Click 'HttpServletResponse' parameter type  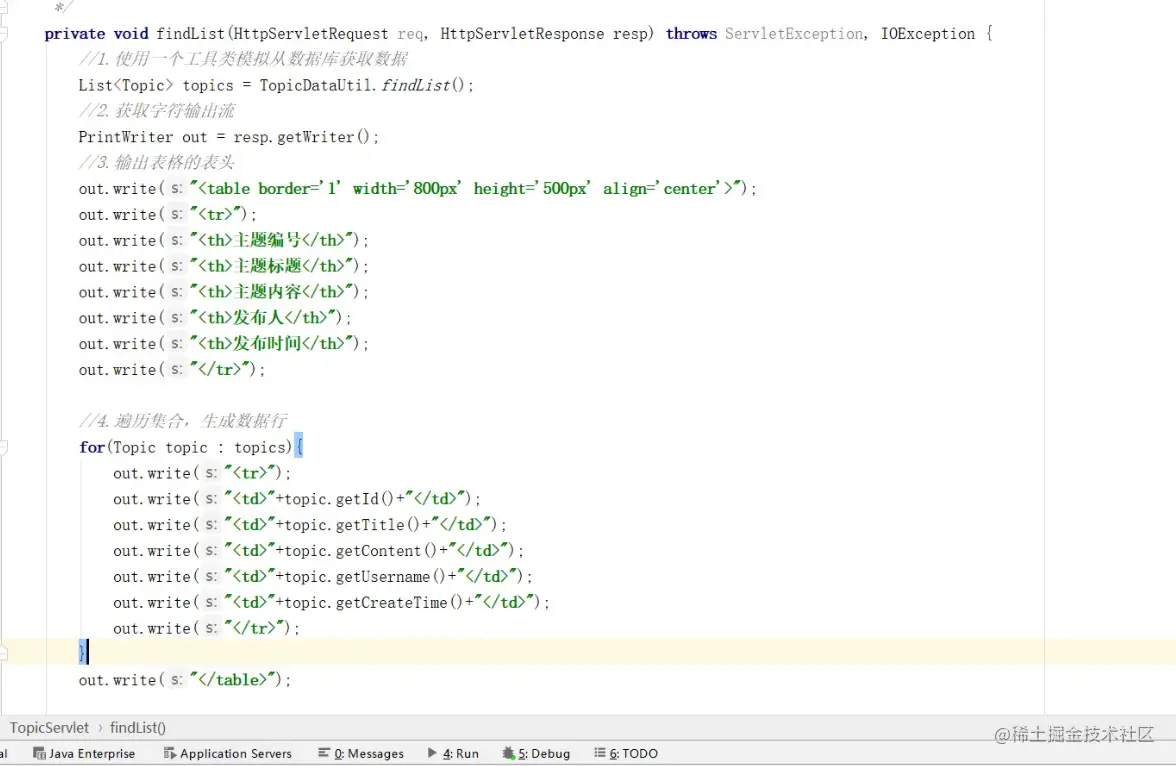pos(522,34)
